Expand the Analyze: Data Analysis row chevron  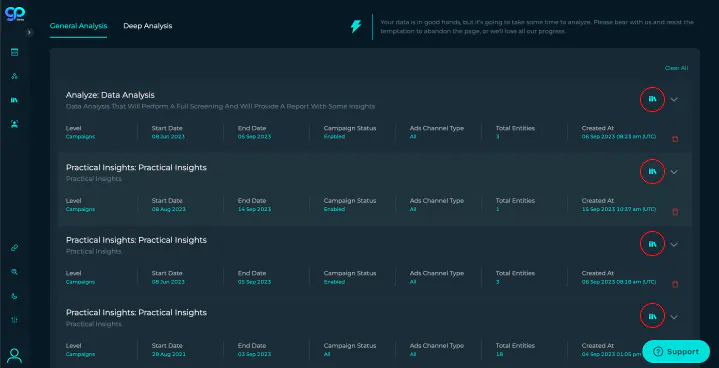click(674, 99)
